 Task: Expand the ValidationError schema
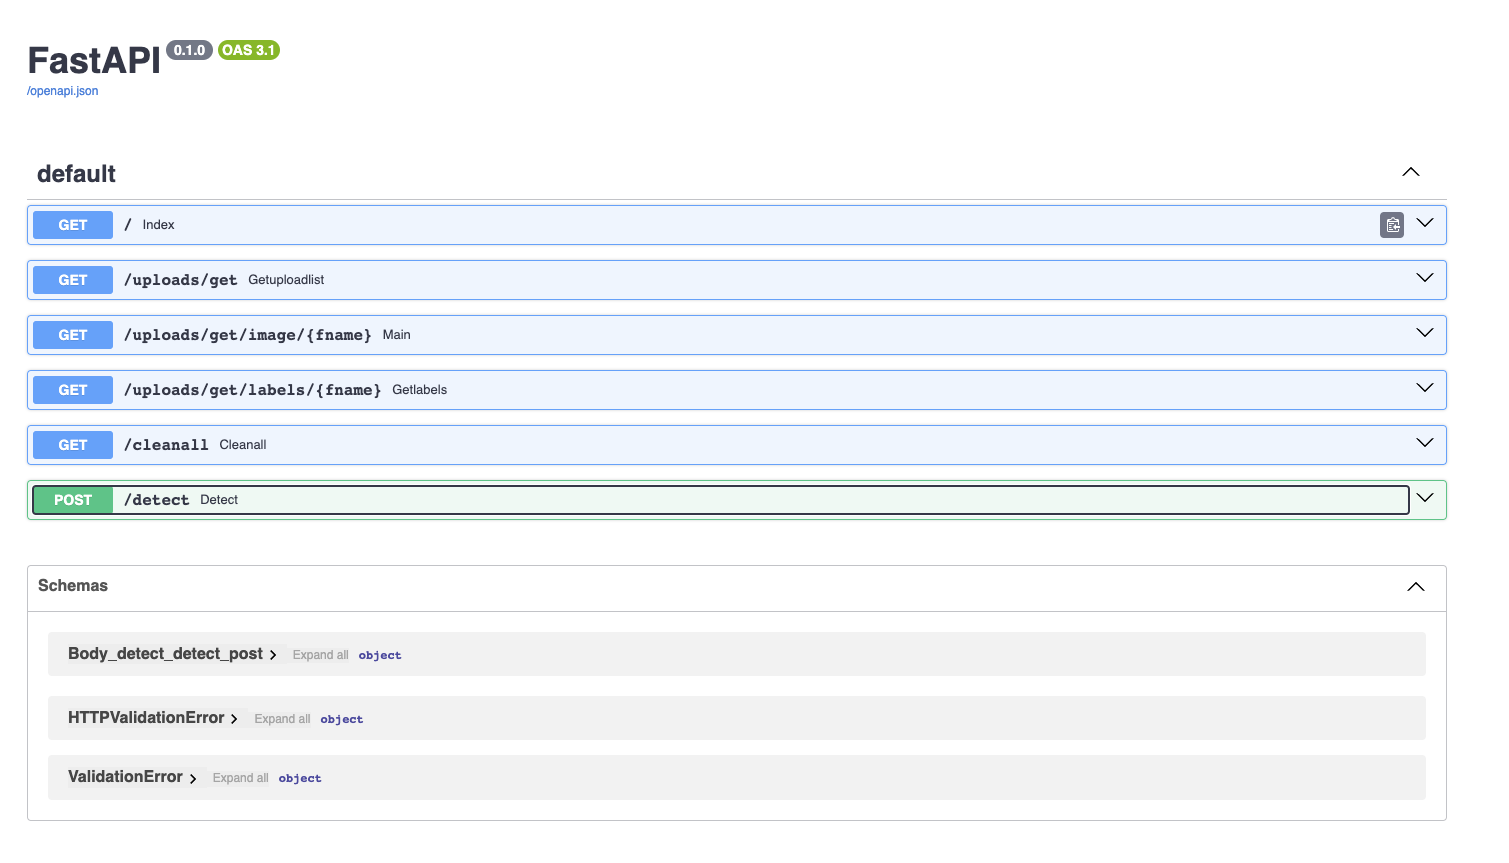coord(132,777)
